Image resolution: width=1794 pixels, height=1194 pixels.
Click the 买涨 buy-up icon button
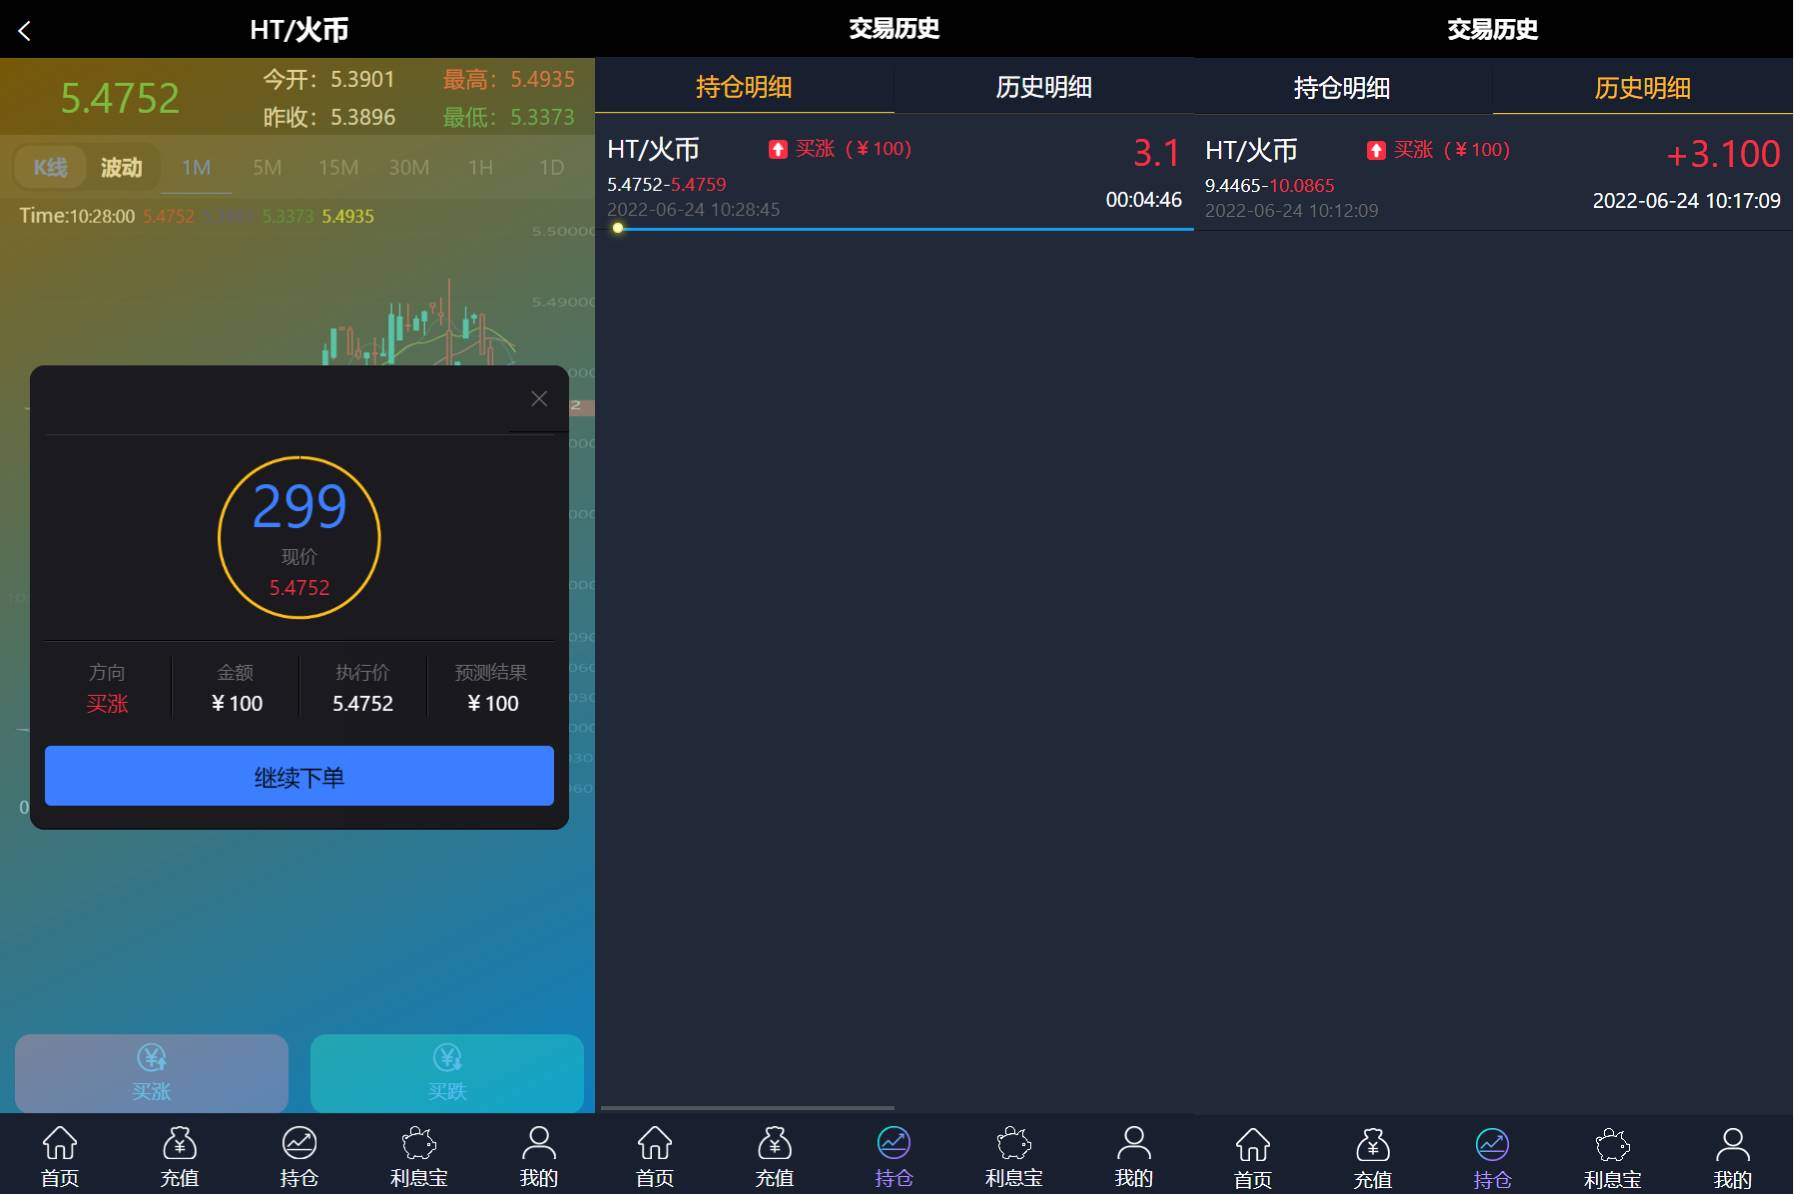(x=149, y=1072)
